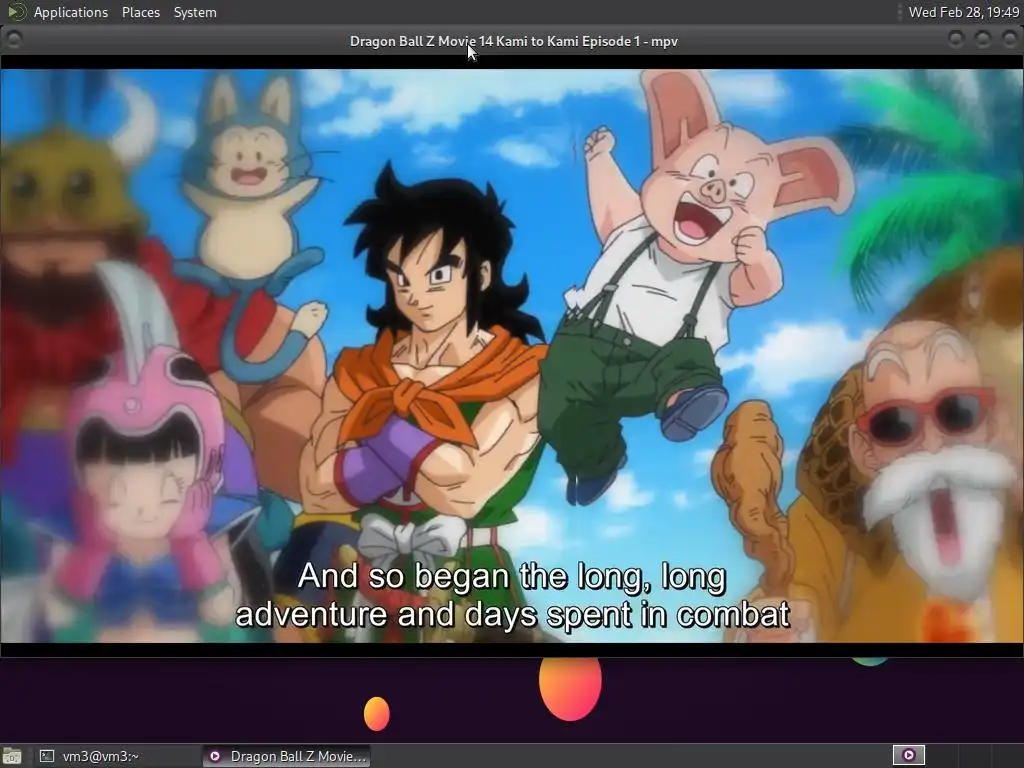This screenshot has width=1024, height=768.
Task: Open the calendar from the date and time
Action: 963,12
